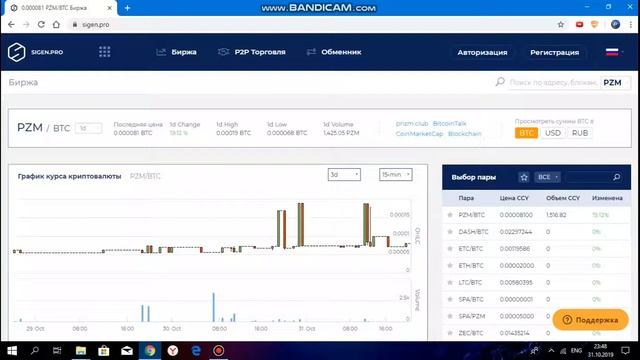640x360 pixels.
Task: Click the pair search magnifier icon
Action: (616, 177)
